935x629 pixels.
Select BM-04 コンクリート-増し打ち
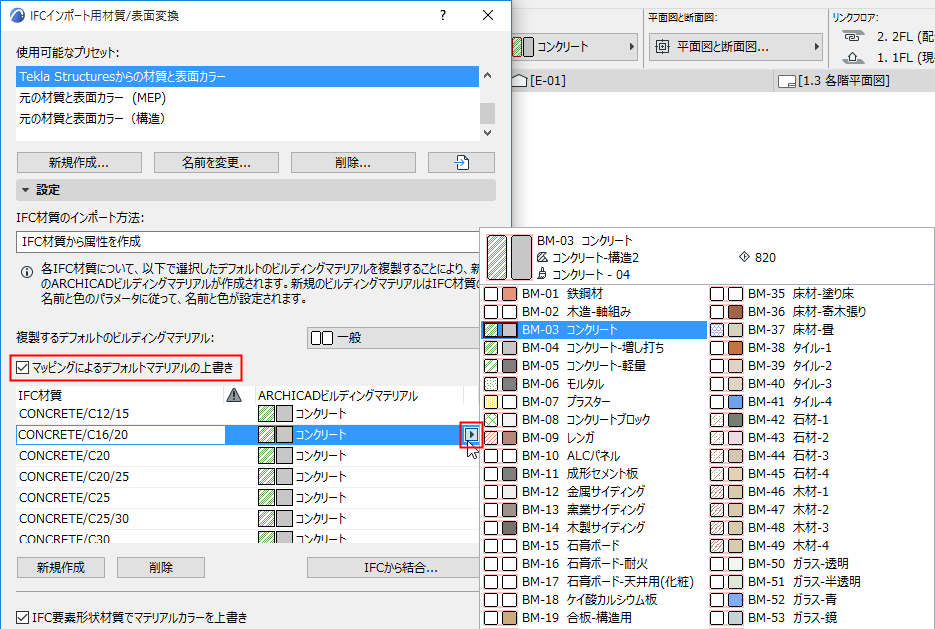pyautogui.click(x=595, y=348)
